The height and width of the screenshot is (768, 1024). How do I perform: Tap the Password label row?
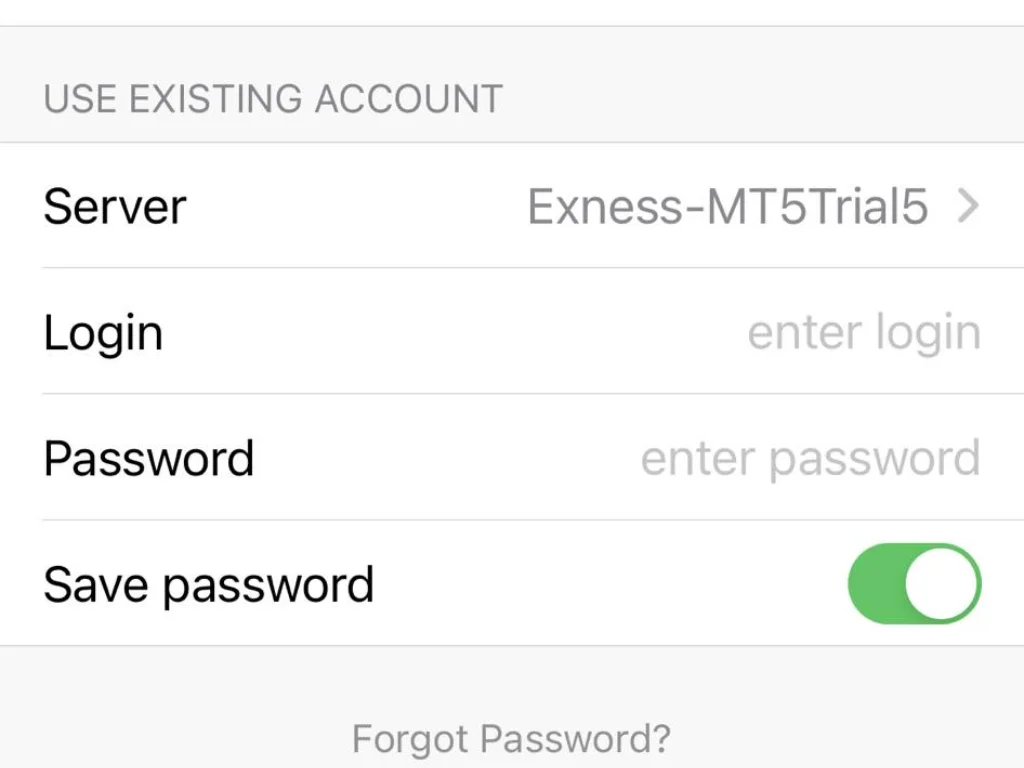148,457
